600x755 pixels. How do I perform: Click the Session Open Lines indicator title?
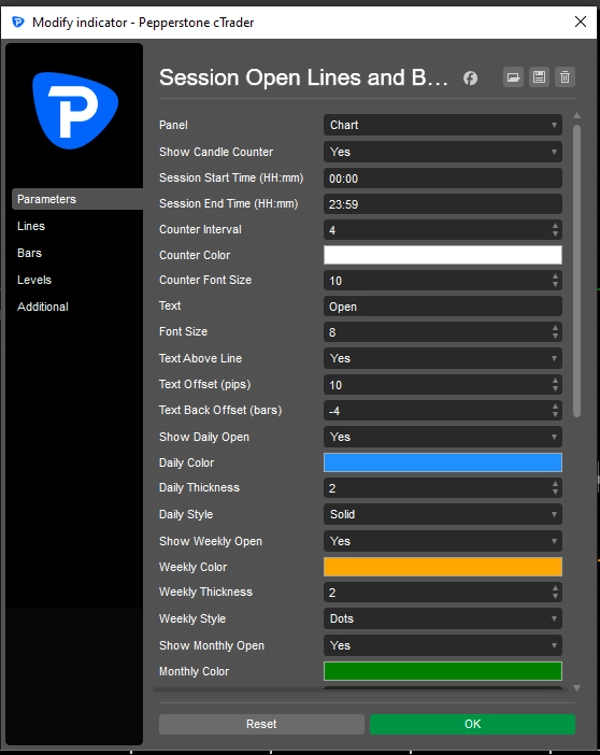[303, 78]
